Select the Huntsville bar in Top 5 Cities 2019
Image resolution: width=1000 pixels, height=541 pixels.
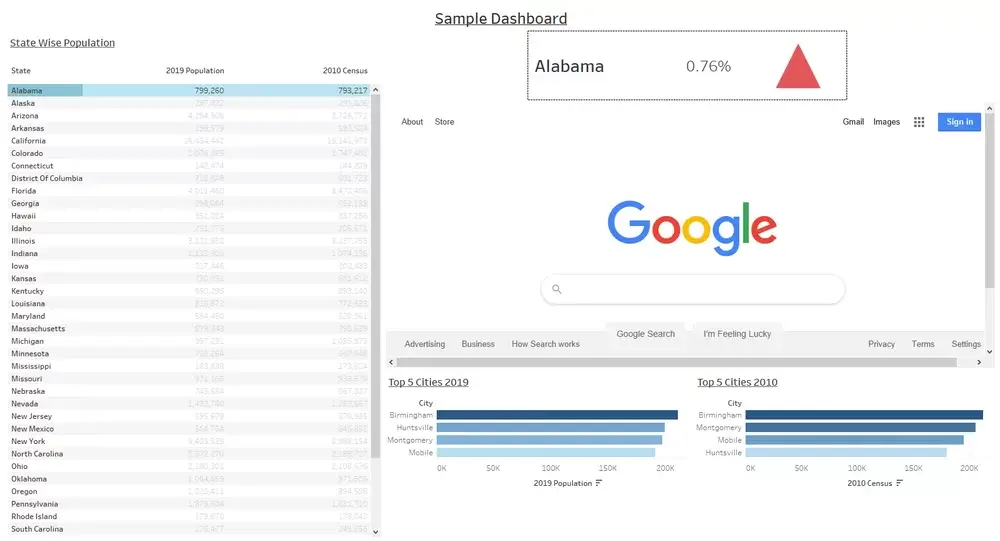click(x=550, y=427)
